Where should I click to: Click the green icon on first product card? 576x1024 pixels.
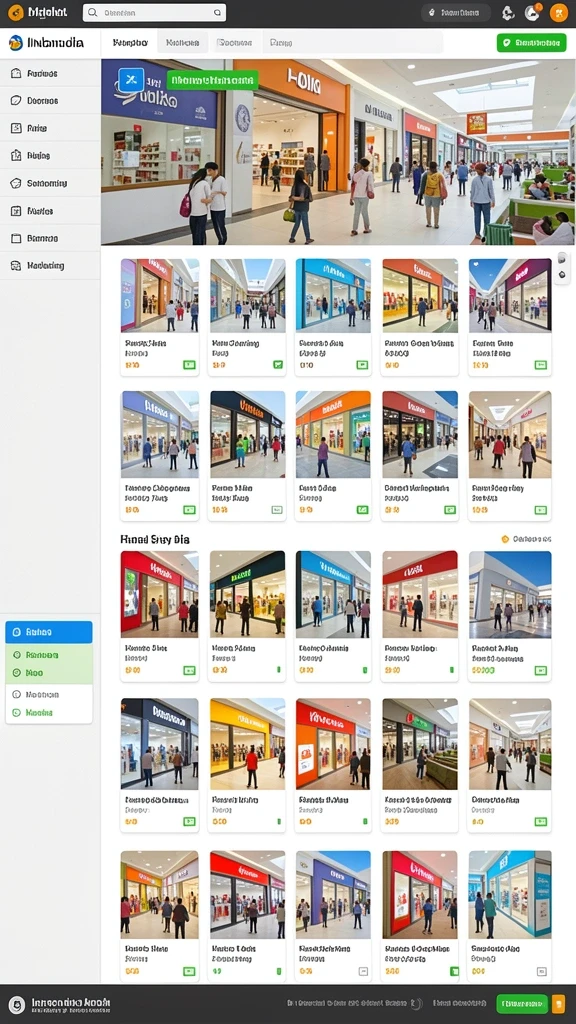189,365
